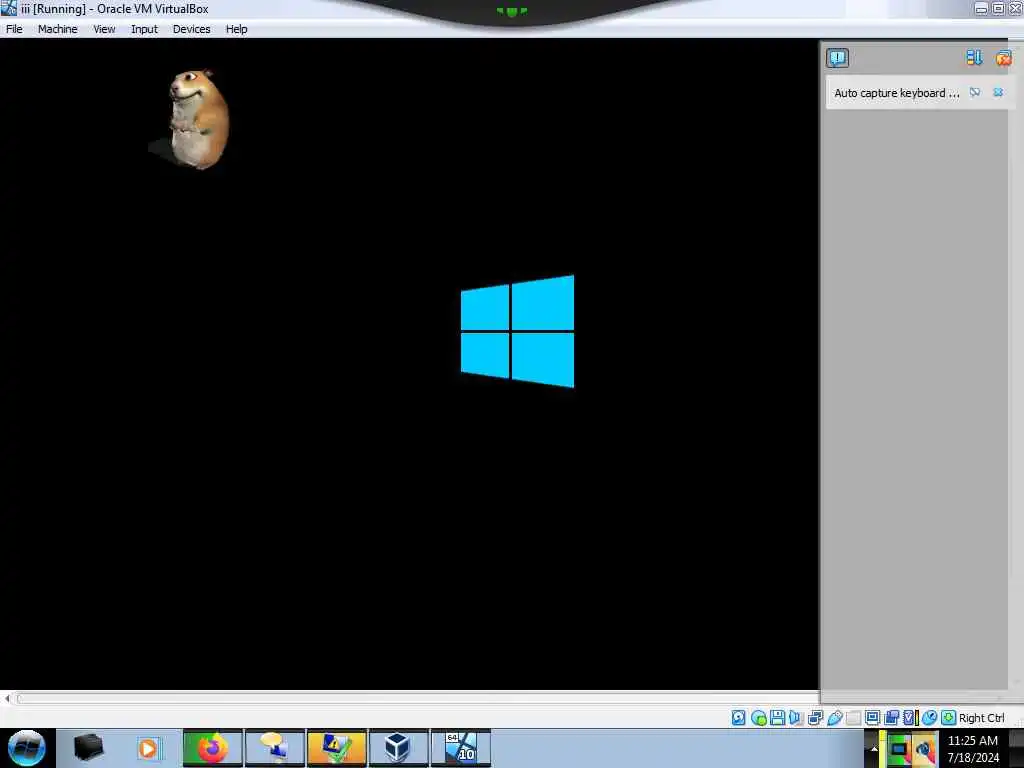Viewport: 1024px width, 768px height.
Task: Toggle the notification center speech bubble icon
Action: (x=837, y=57)
